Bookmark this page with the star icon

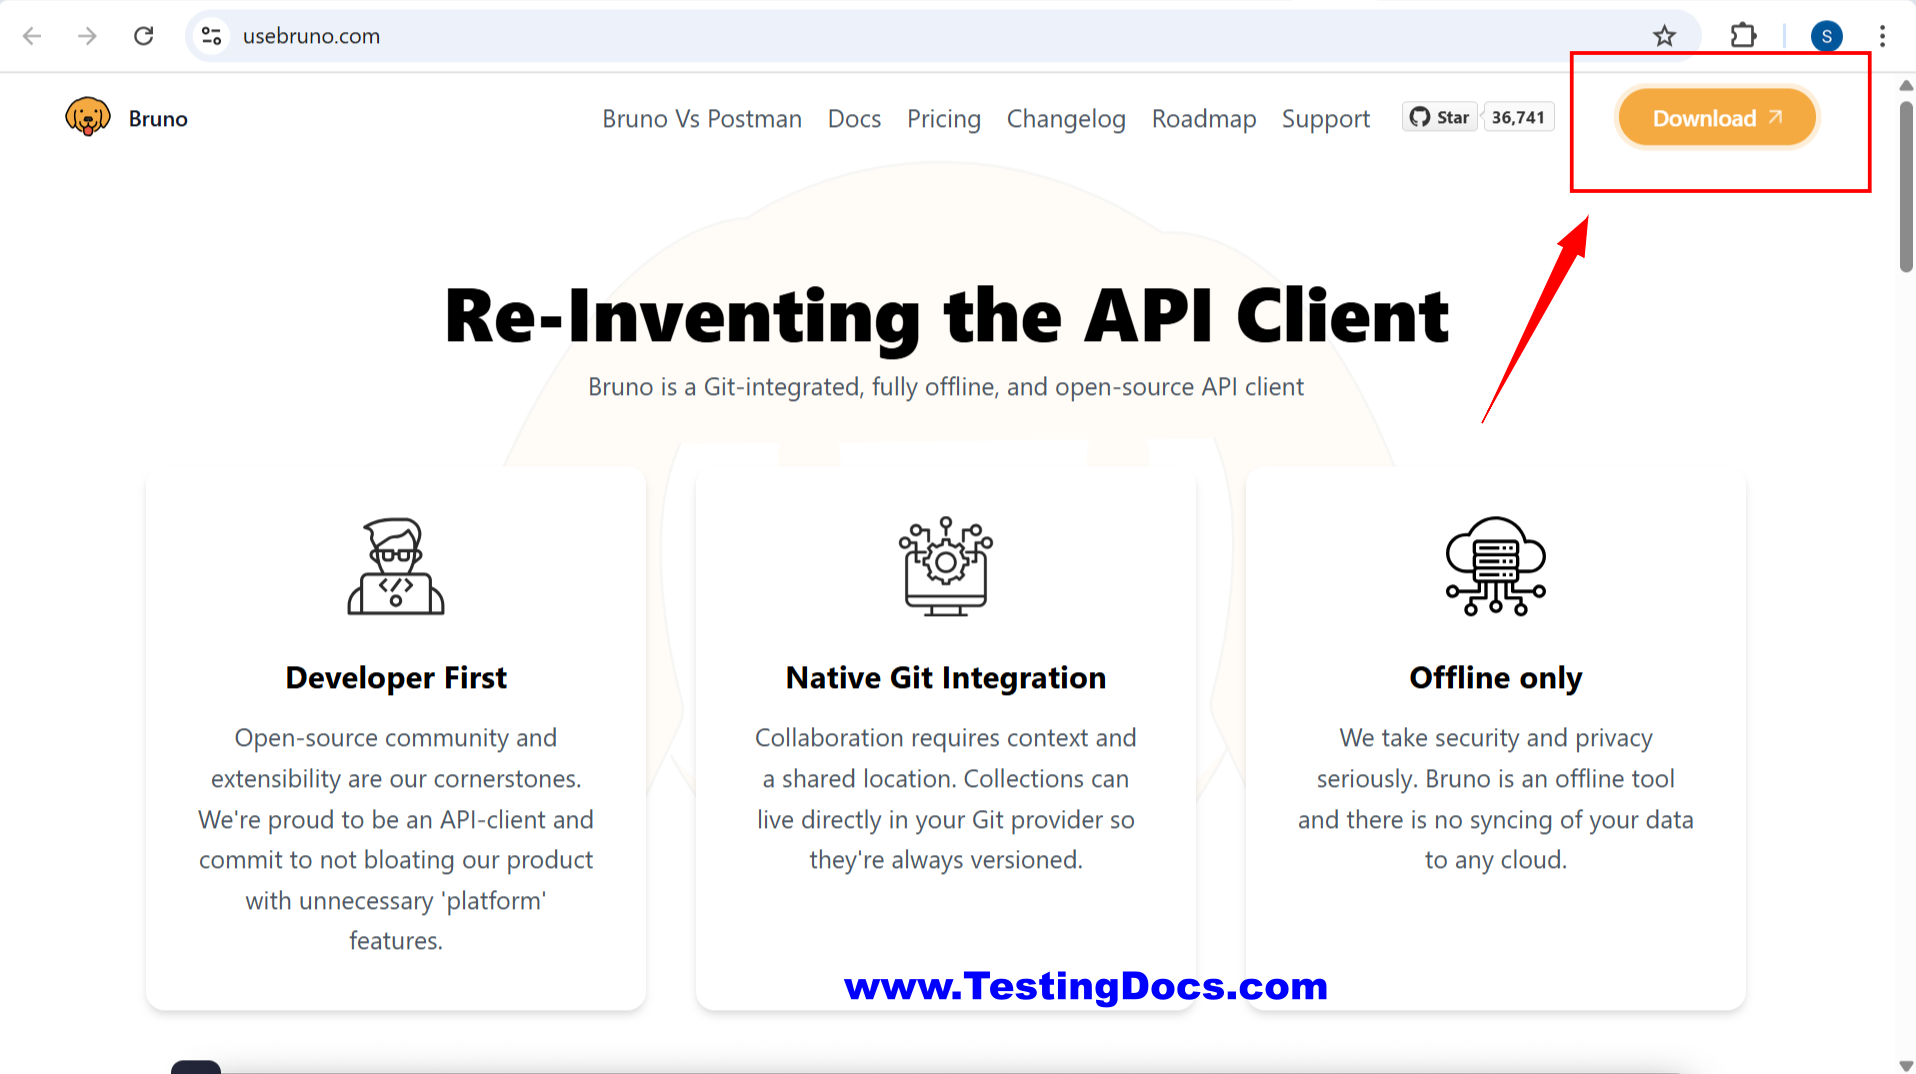coord(1664,36)
